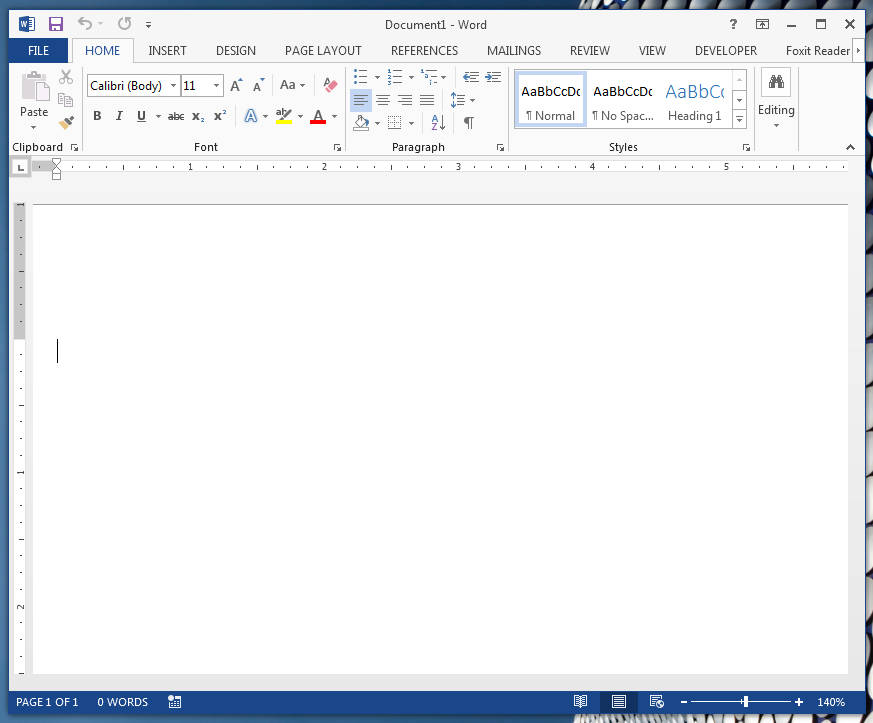Decrease font size with Shrink Font

[x=258, y=85]
